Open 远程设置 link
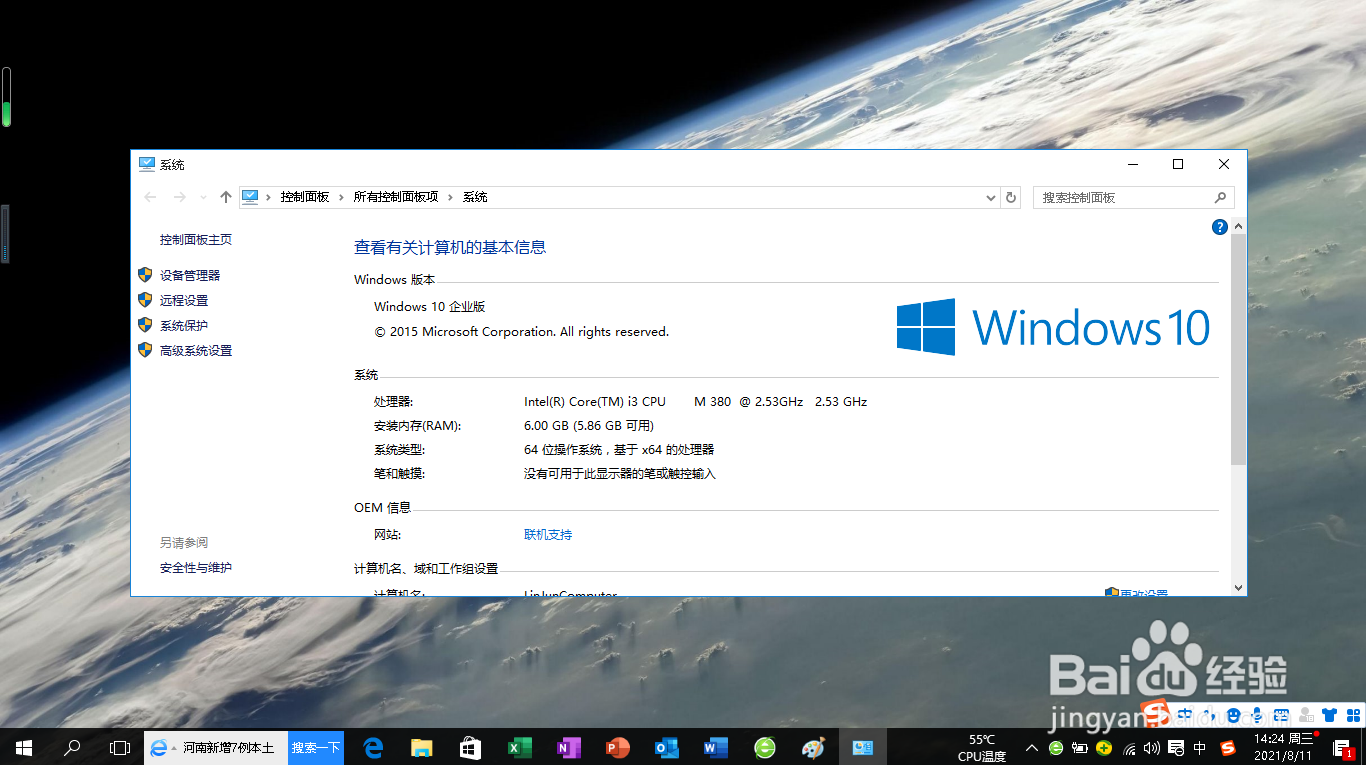The width and height of the screenshot is (1366, 765). click(184, 300)
